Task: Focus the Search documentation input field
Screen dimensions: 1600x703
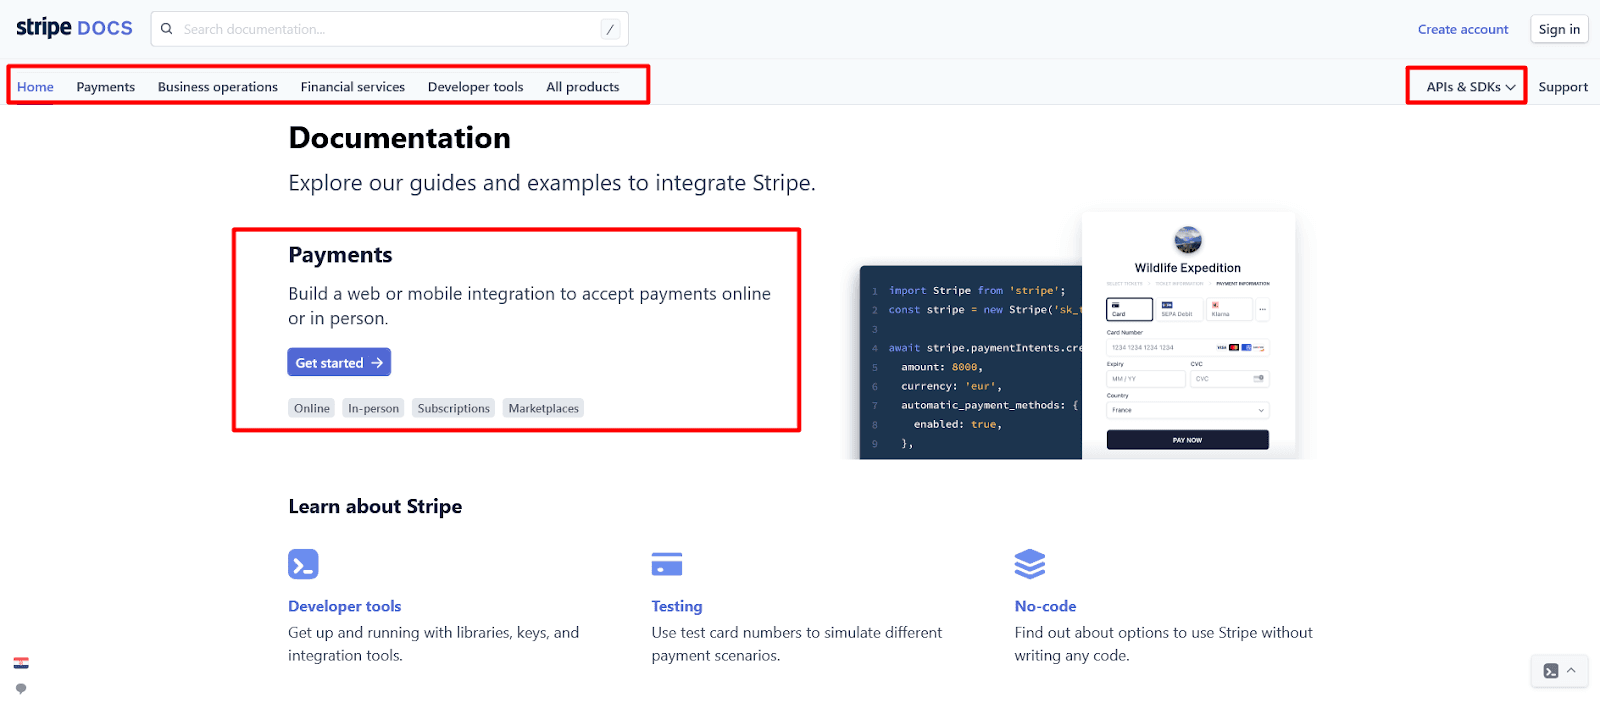Action: [x=390, y=29]
